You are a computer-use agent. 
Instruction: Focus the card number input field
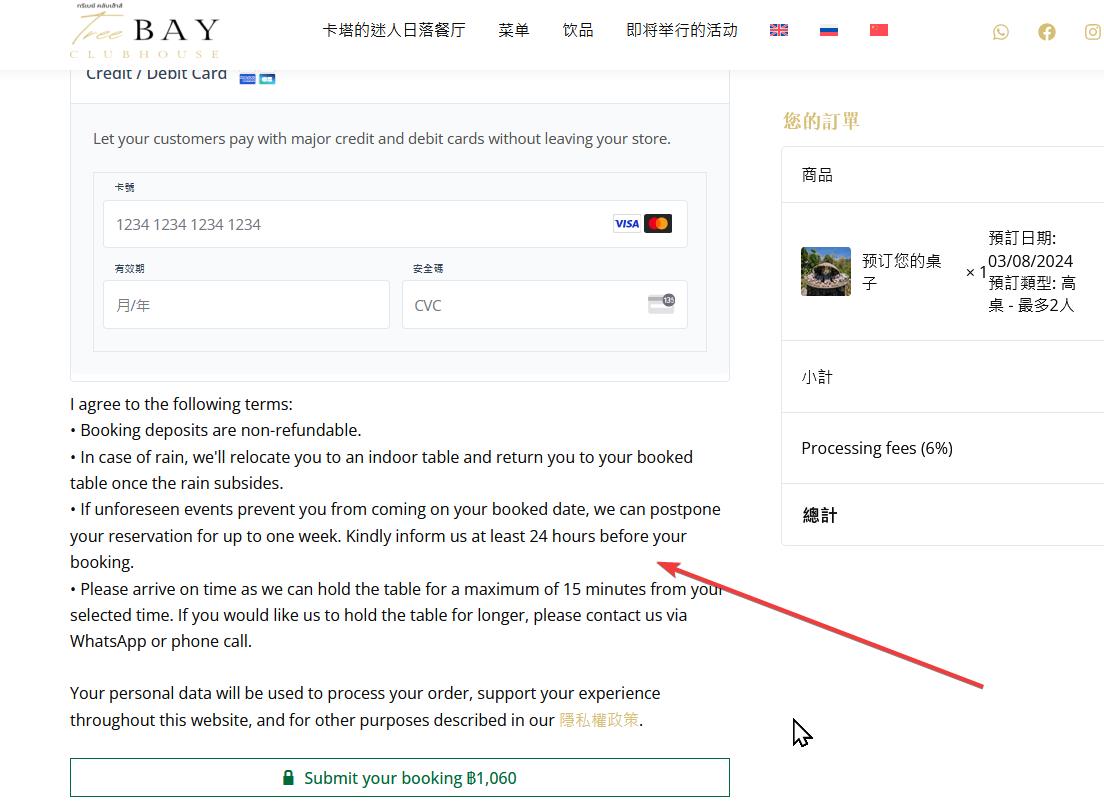[x=395, y=224]
